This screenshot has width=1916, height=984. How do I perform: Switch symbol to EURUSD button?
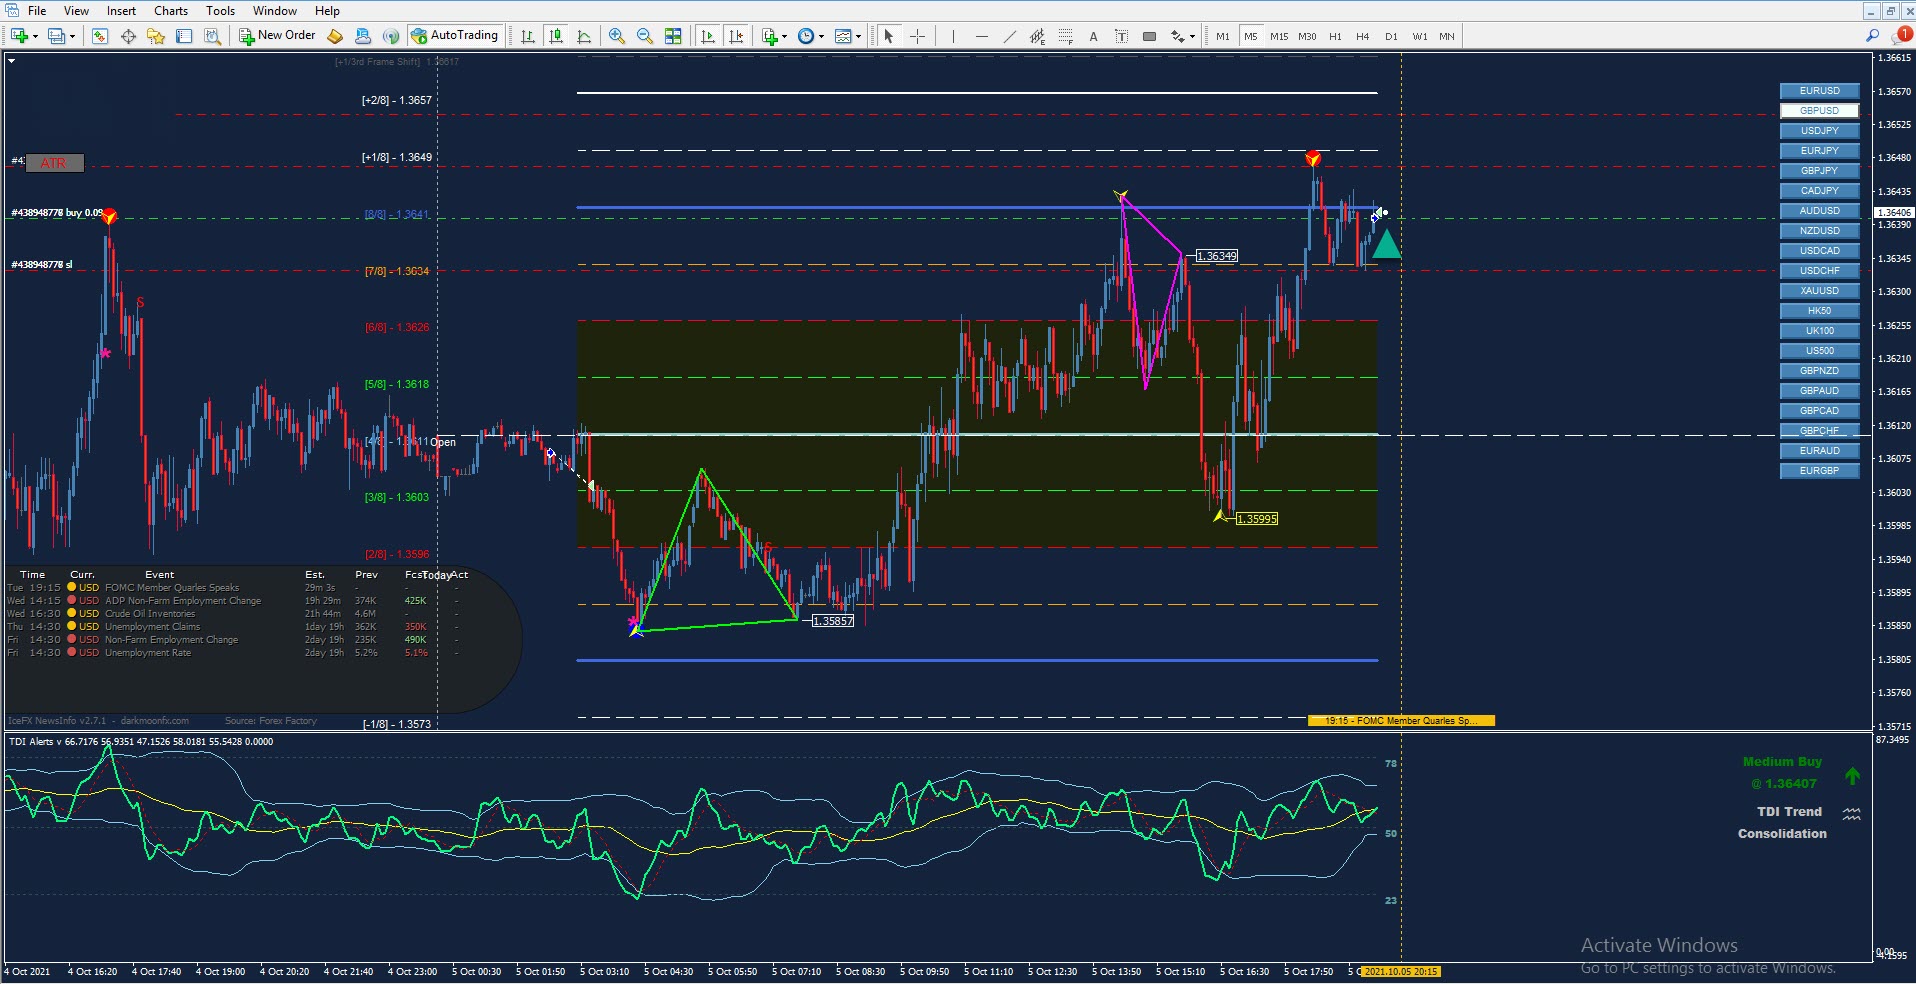1819,91
